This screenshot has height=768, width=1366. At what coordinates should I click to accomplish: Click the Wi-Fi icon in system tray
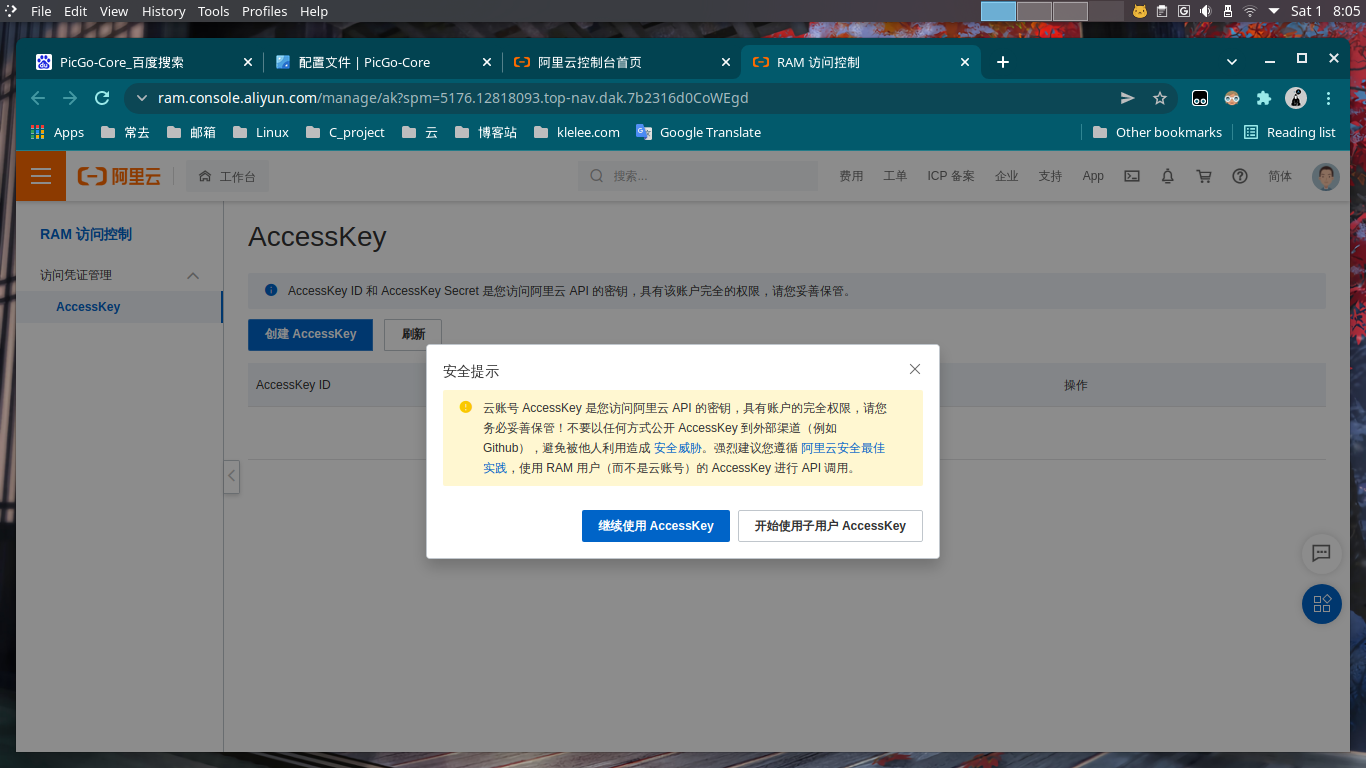[1250, 11]
